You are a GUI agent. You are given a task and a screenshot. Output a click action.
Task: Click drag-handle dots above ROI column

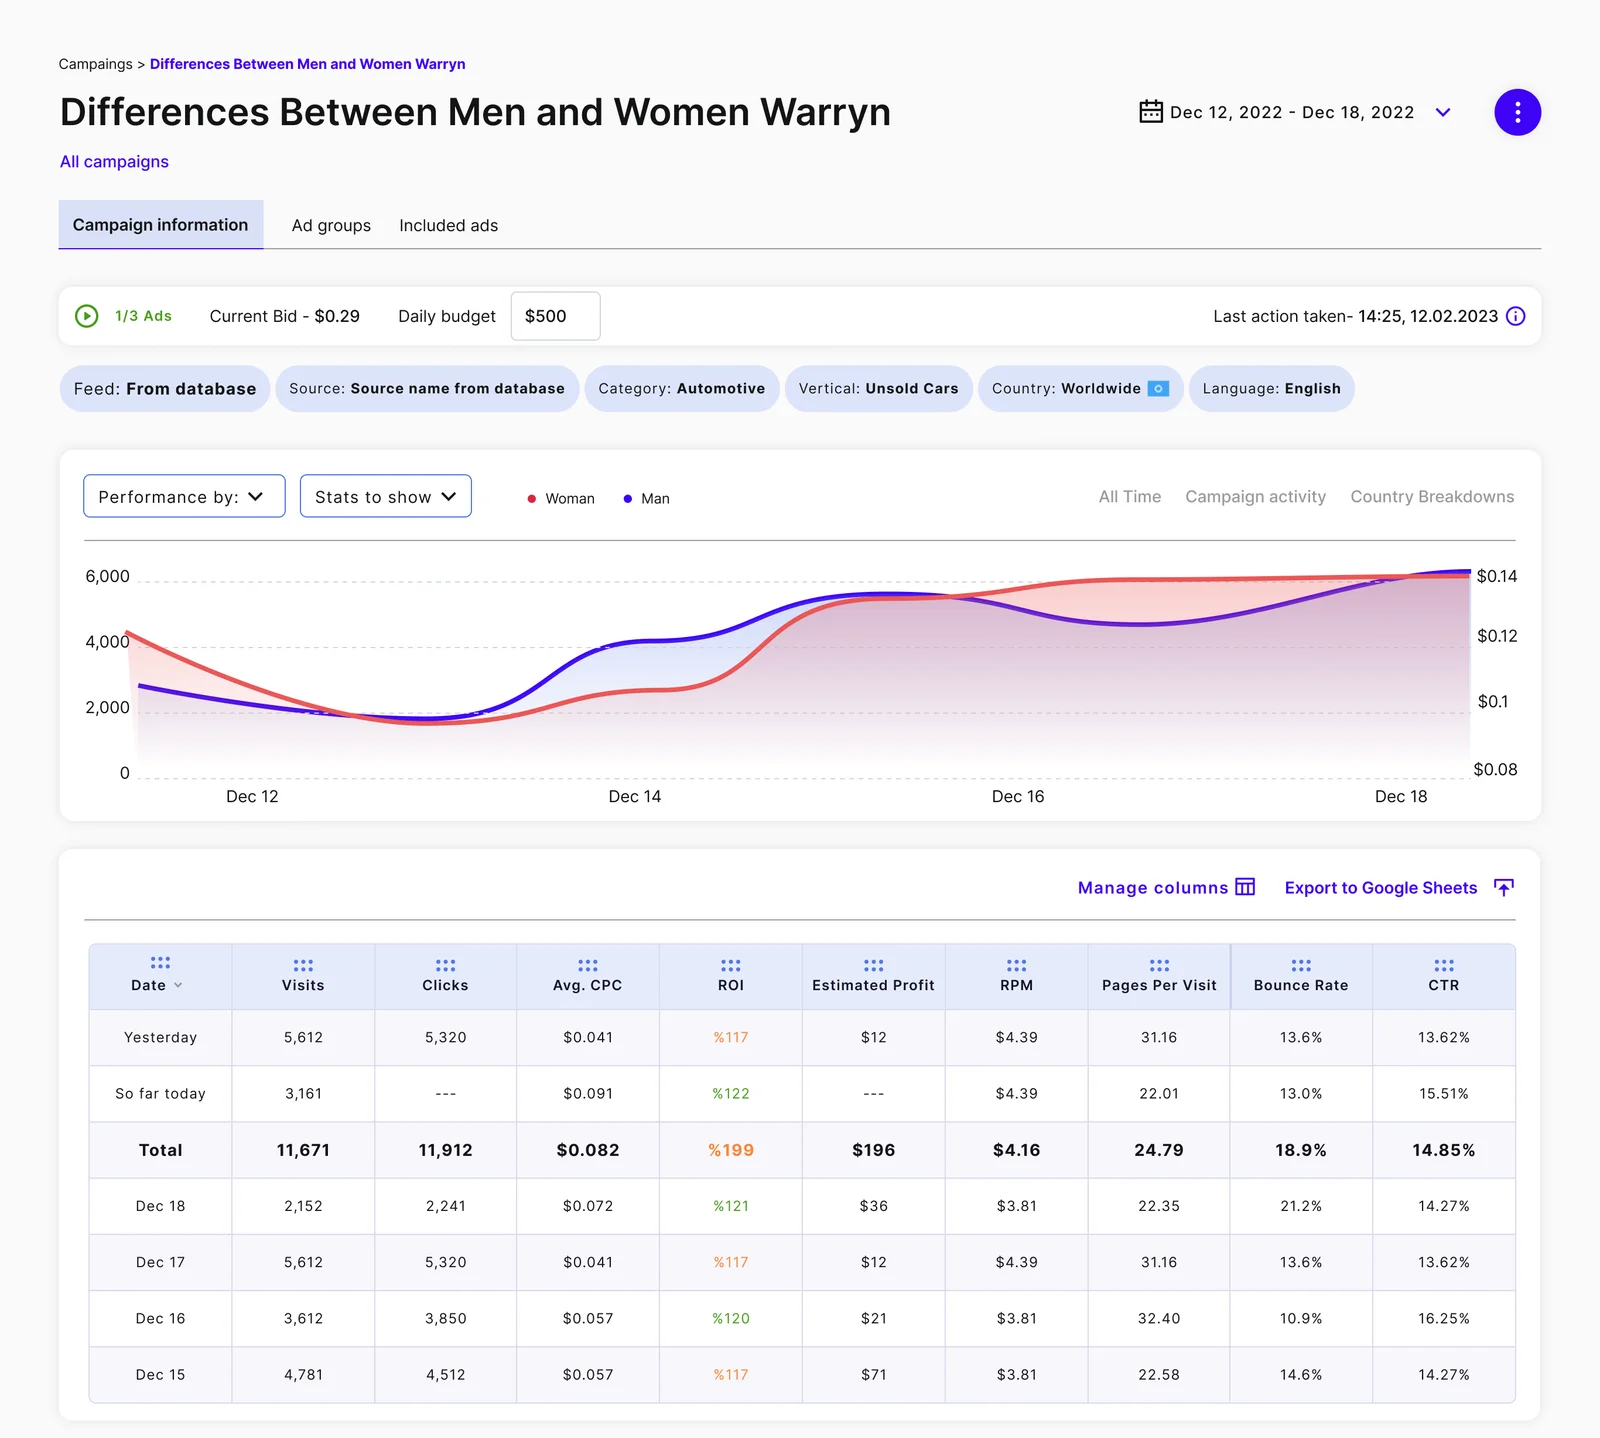click(x=731, y=965)
